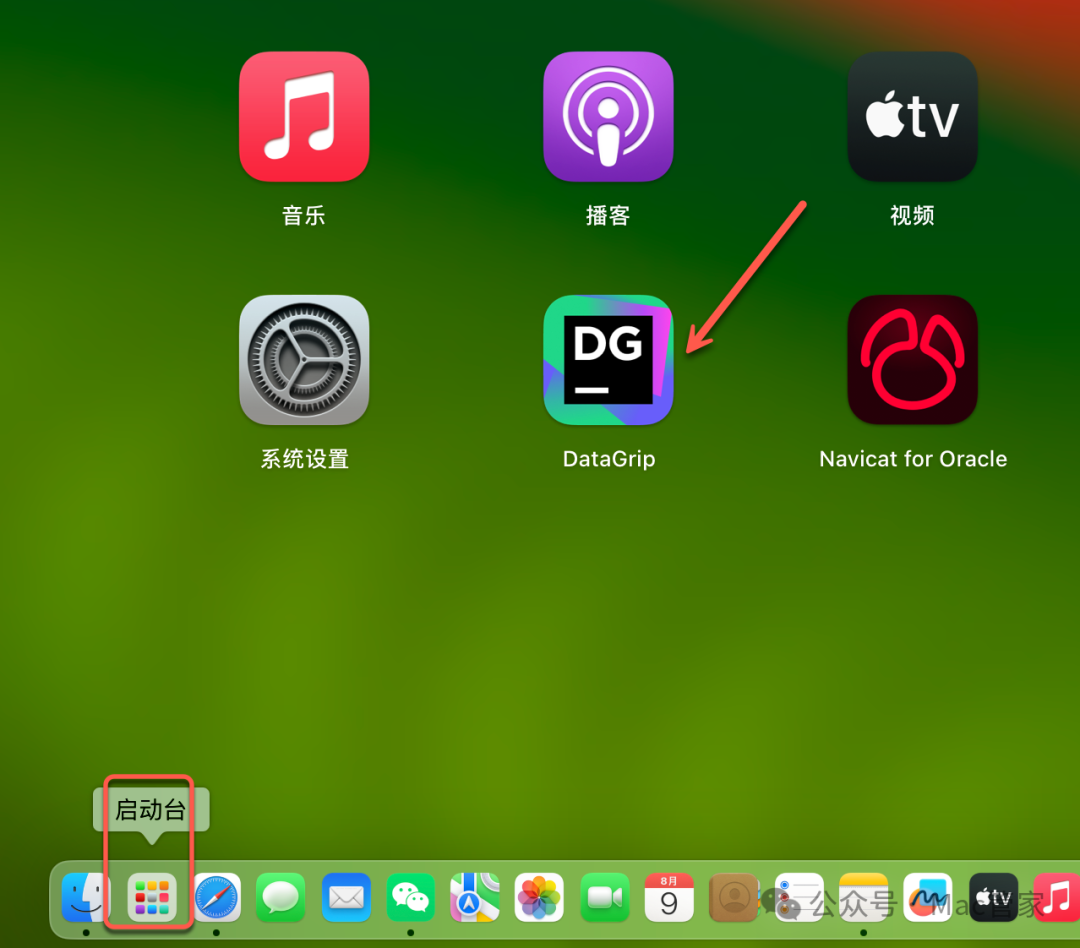Open Contacts from the Dock
The image size is (1080, 948).
[x=733, y=897]
